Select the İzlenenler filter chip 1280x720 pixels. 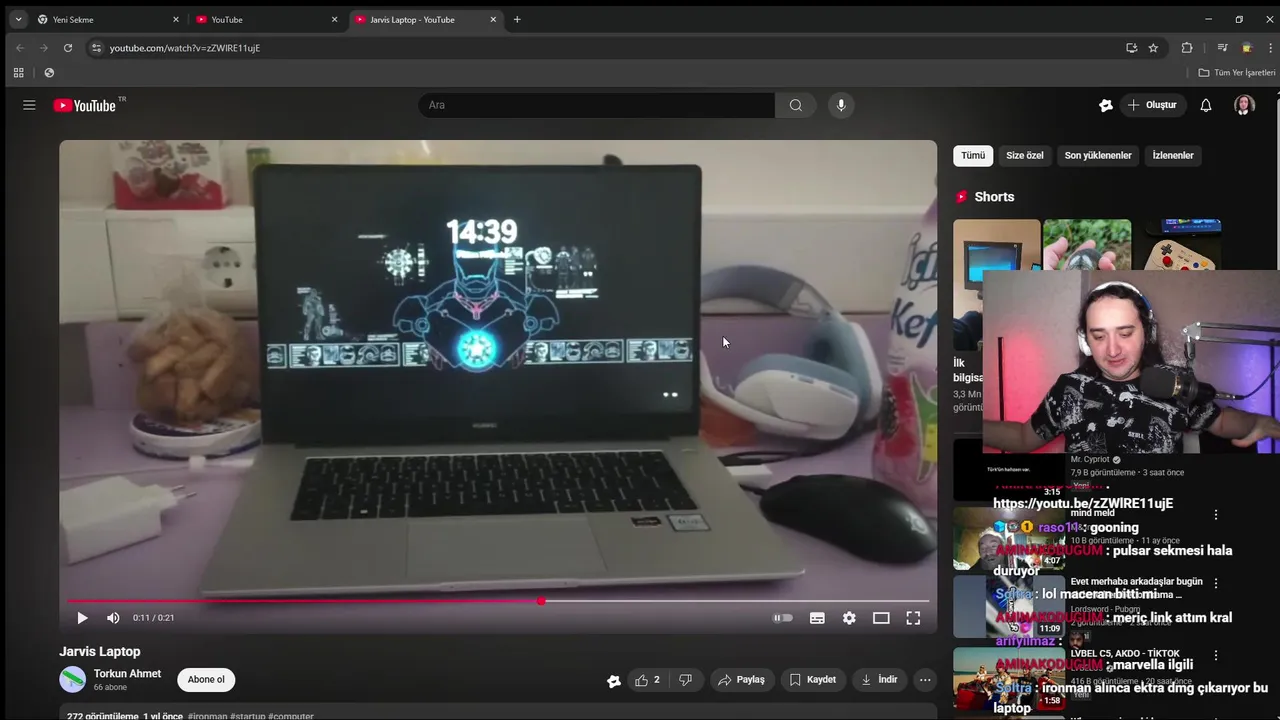[x=1173, y=155]
